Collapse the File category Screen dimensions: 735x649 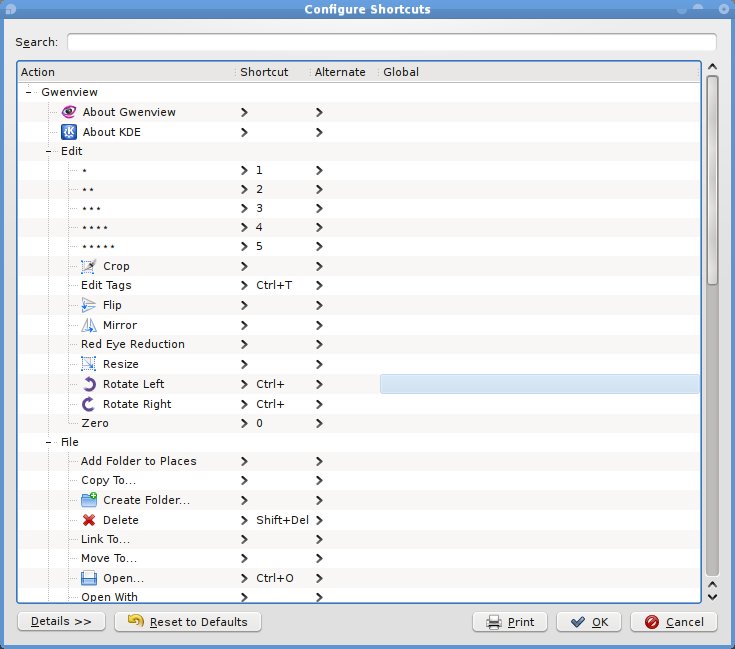click(49, 442)
